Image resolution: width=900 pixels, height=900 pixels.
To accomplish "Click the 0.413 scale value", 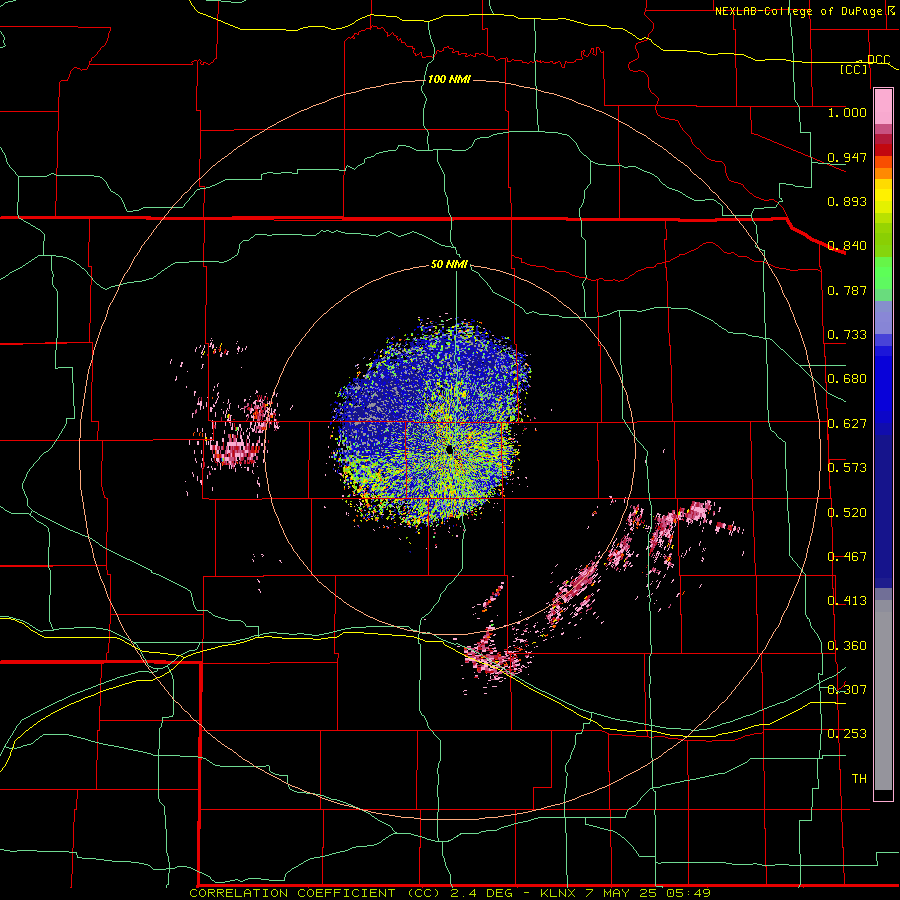I will [x=847, y=601].
